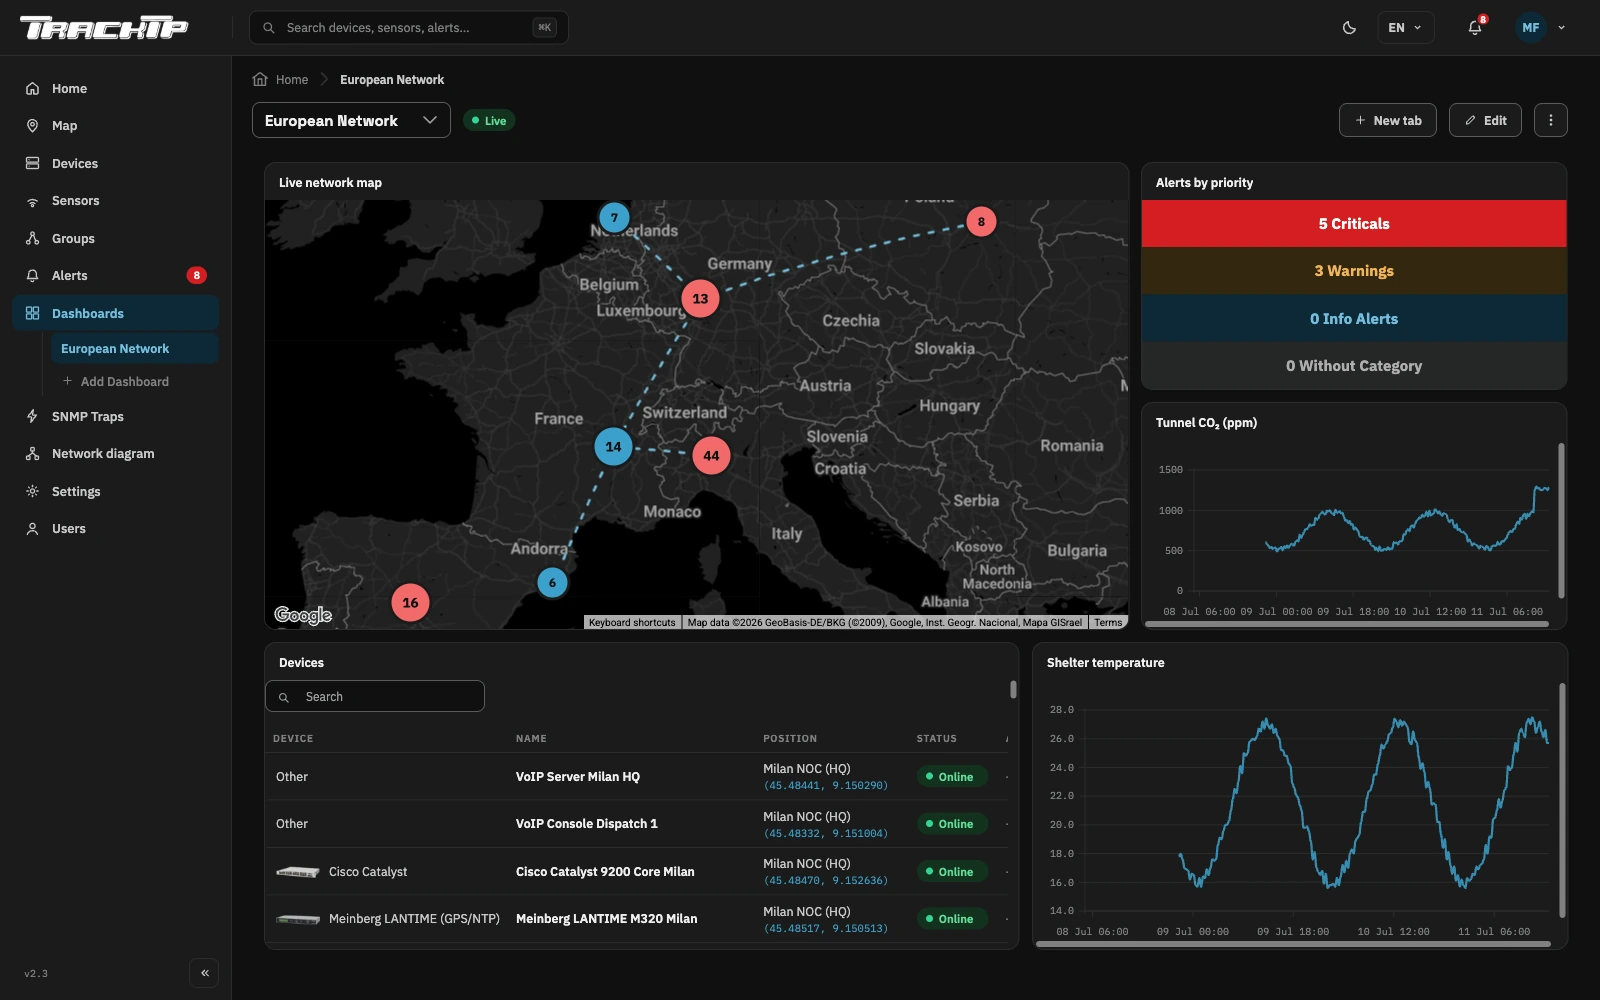1600x1000 pixels.
Task: Click the Home breadcrumb link
Action: (x=292, y=79)
